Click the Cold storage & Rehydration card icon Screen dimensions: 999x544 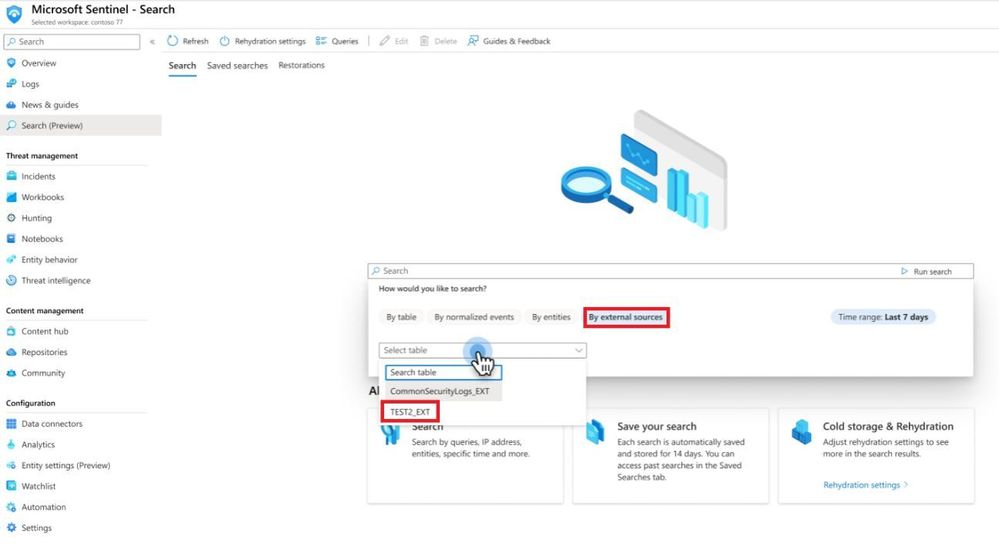(801, 431)
